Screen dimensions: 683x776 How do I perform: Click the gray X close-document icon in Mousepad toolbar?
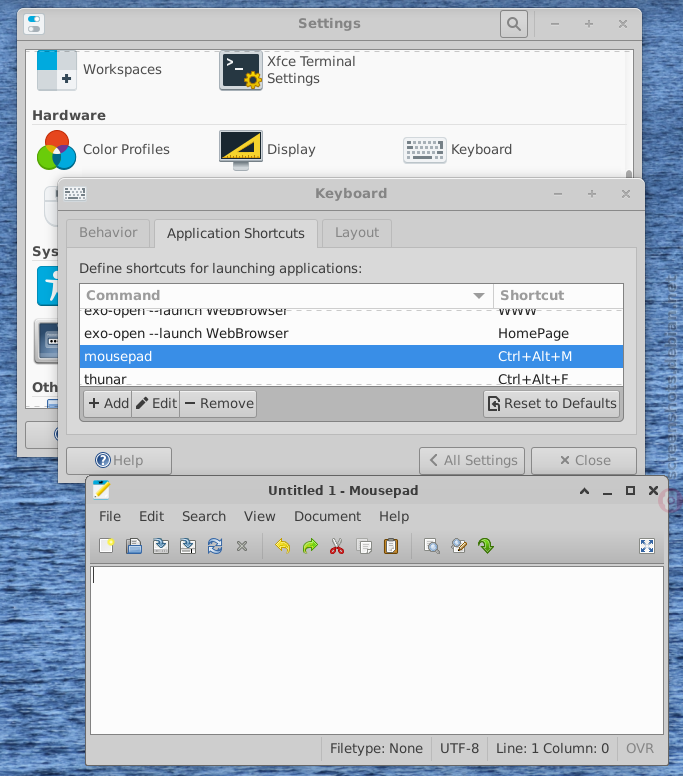click(242, 546)
